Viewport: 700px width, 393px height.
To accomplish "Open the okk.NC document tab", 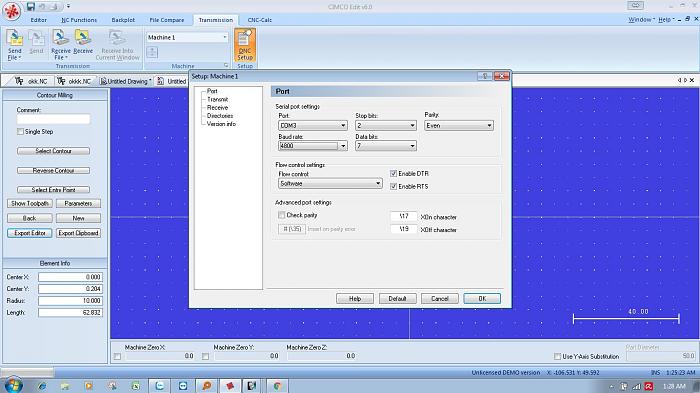I will 31,81.
